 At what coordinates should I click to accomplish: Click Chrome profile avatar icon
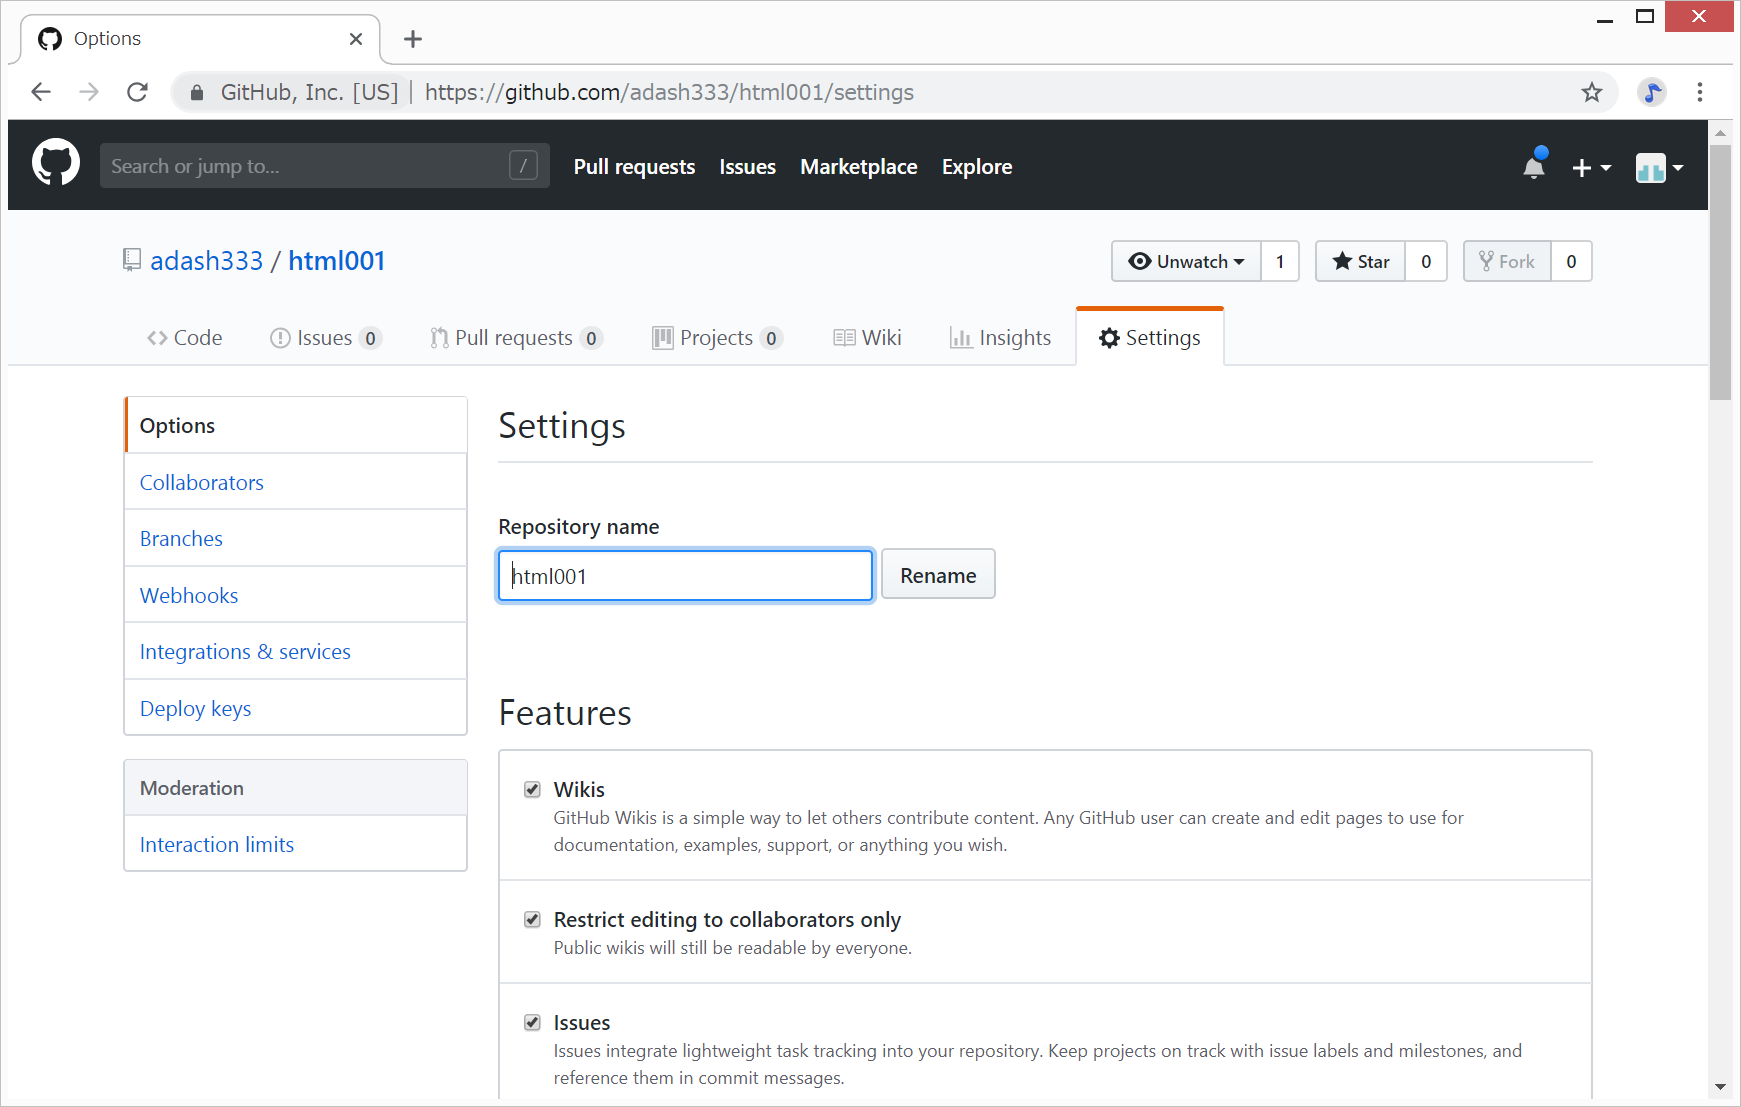coord(1651,93)
